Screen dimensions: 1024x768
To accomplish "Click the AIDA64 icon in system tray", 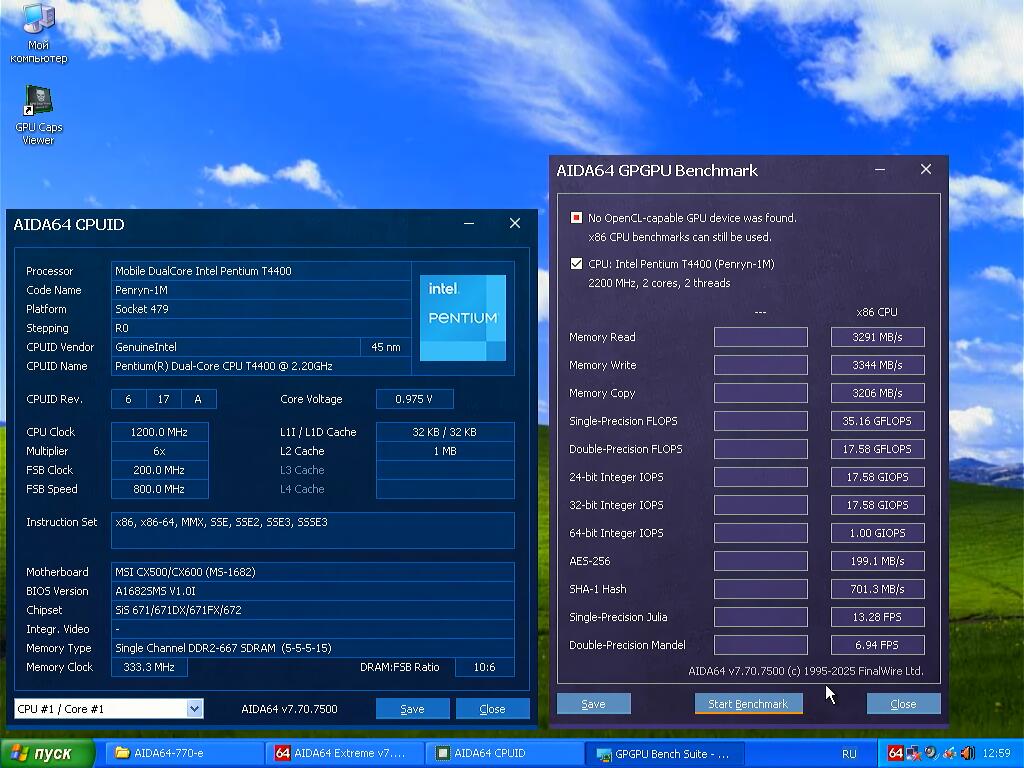I will 895,753.
